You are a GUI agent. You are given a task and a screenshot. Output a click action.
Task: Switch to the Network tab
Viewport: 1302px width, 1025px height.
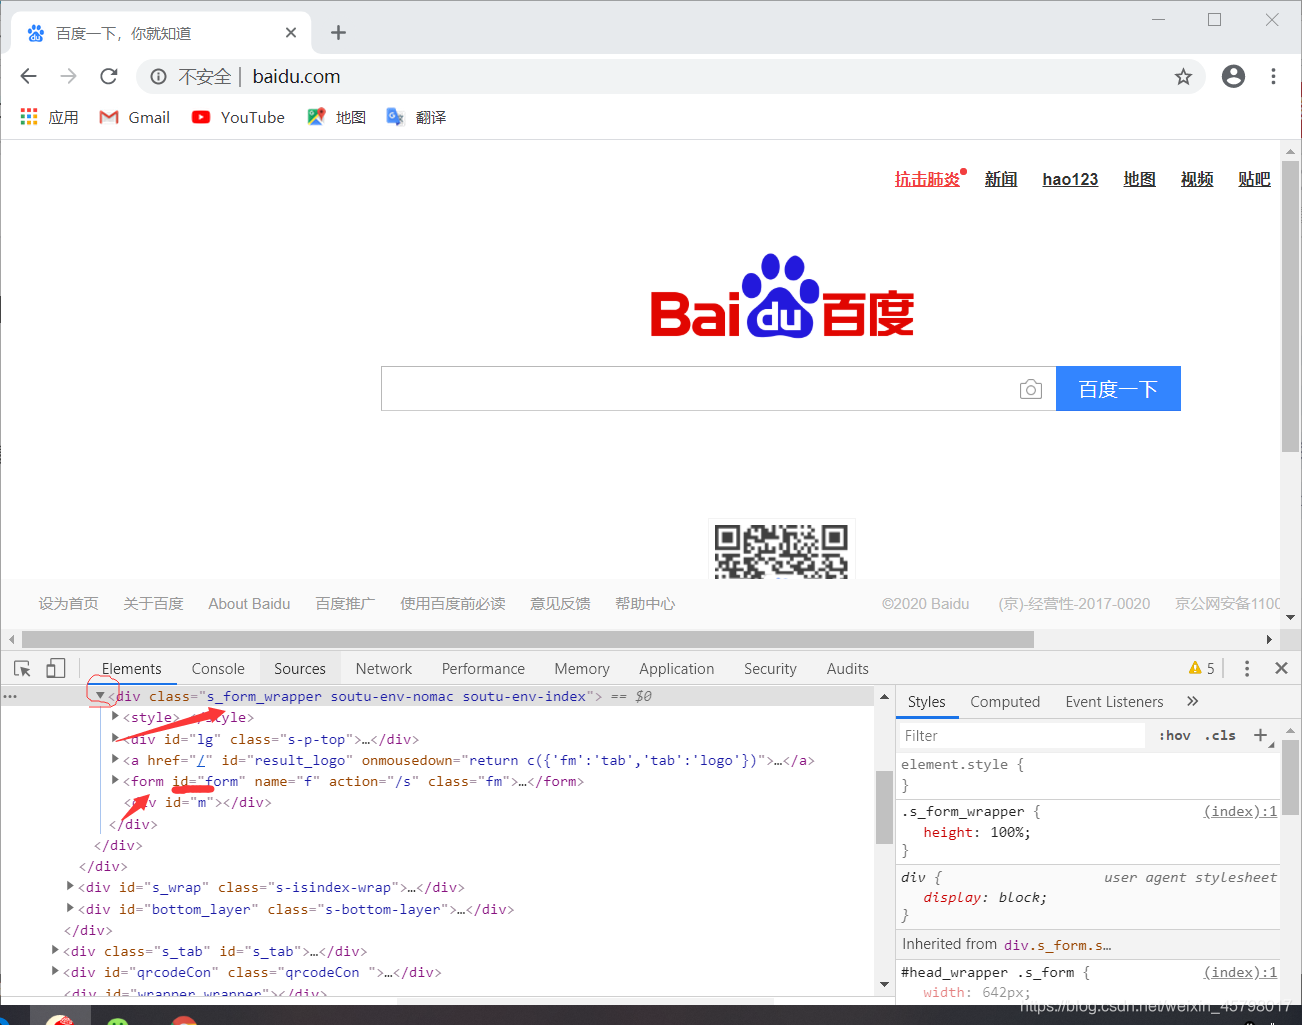(384, 669)
